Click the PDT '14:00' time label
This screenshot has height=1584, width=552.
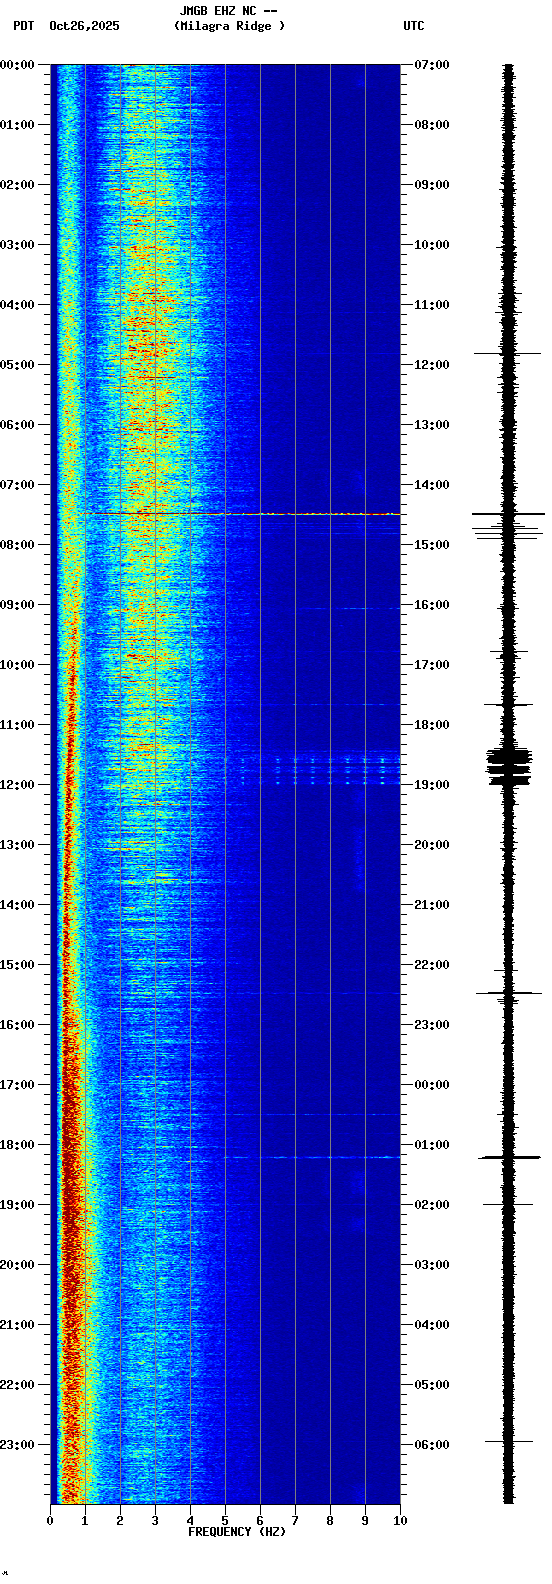tap(17, 905)
